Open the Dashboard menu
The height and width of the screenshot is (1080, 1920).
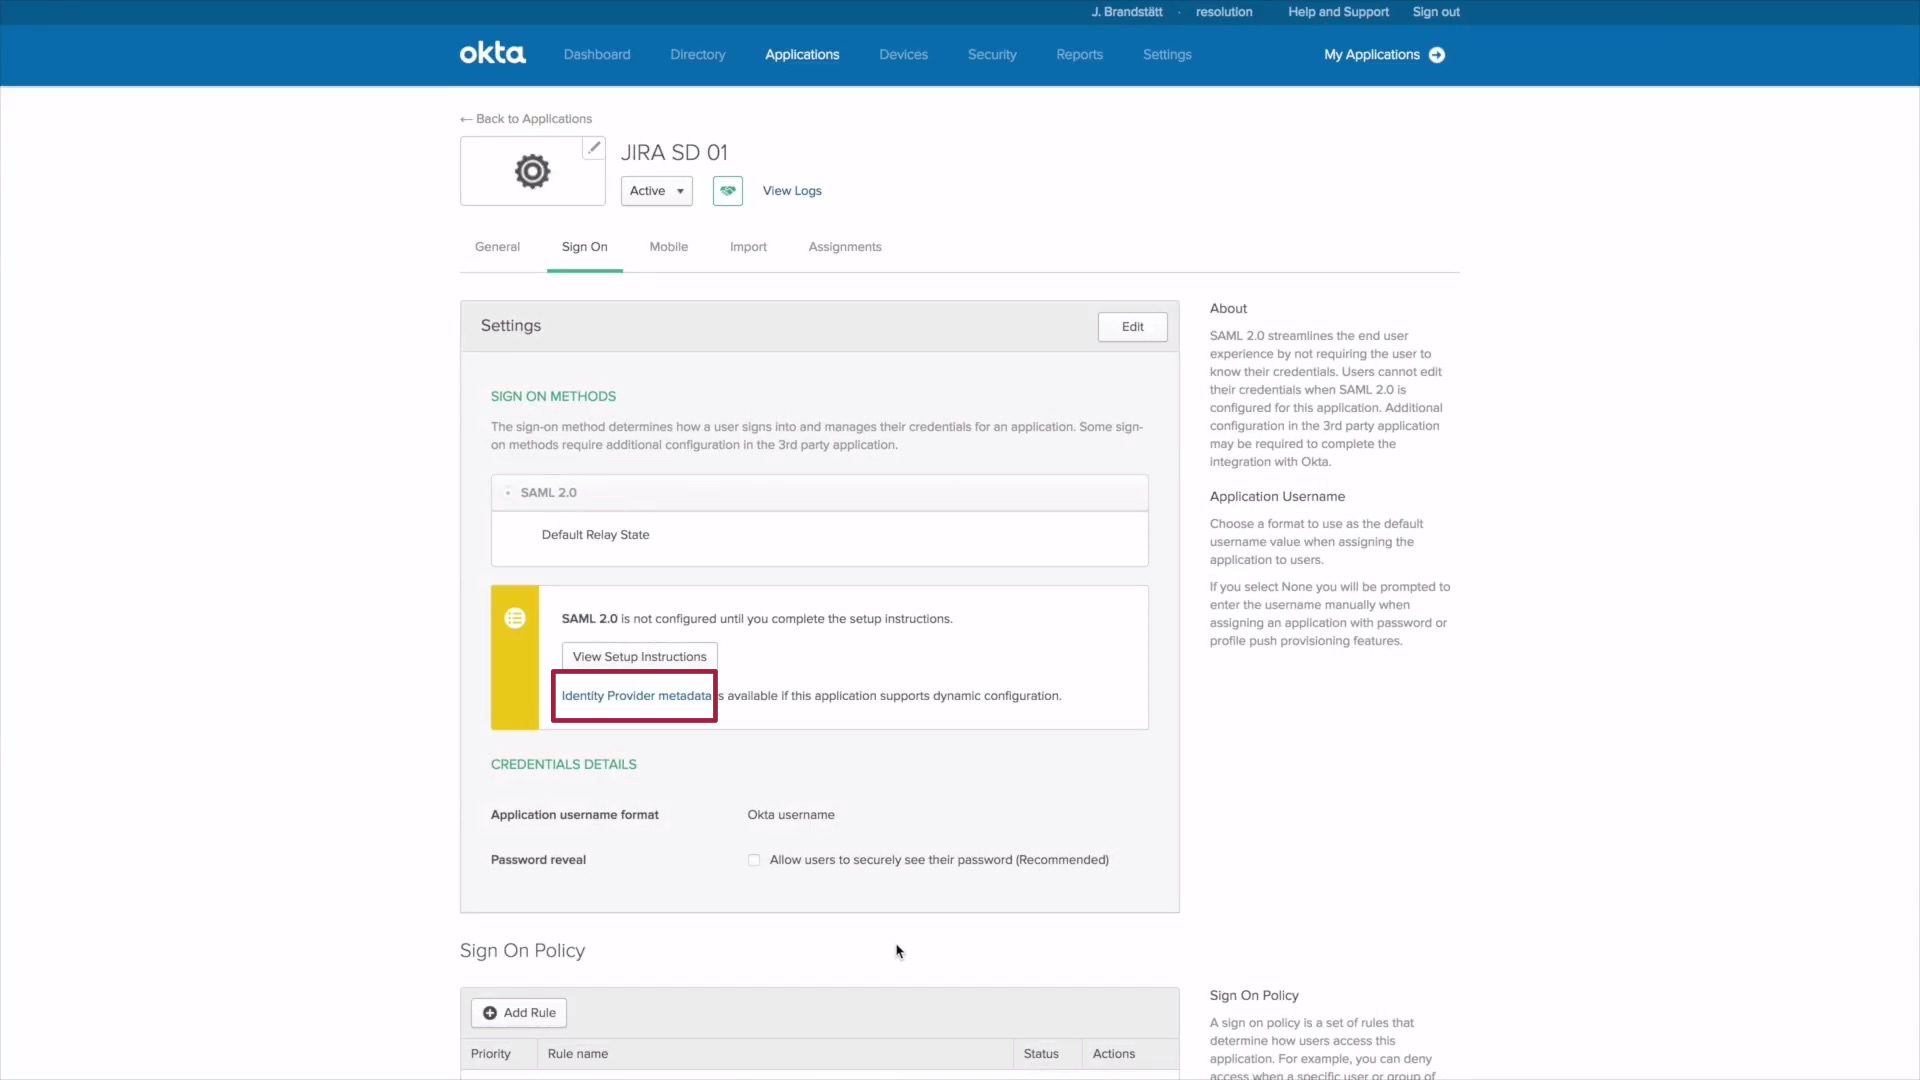click(x=597, y=55)
